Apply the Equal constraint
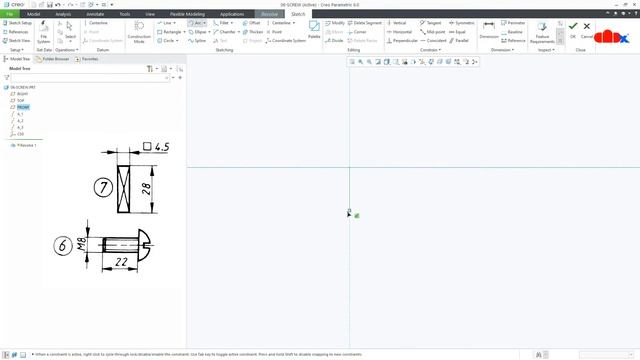The image size is (640, 360). 457,32
